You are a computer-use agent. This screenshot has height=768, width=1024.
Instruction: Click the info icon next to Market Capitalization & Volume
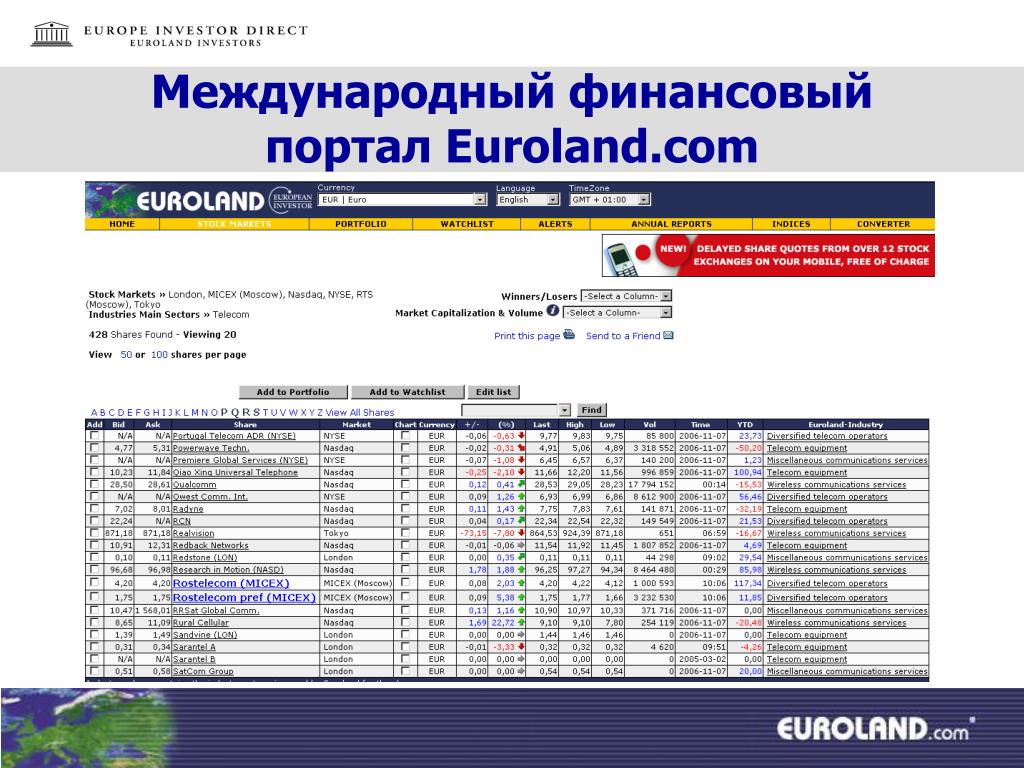click(552, 311)
